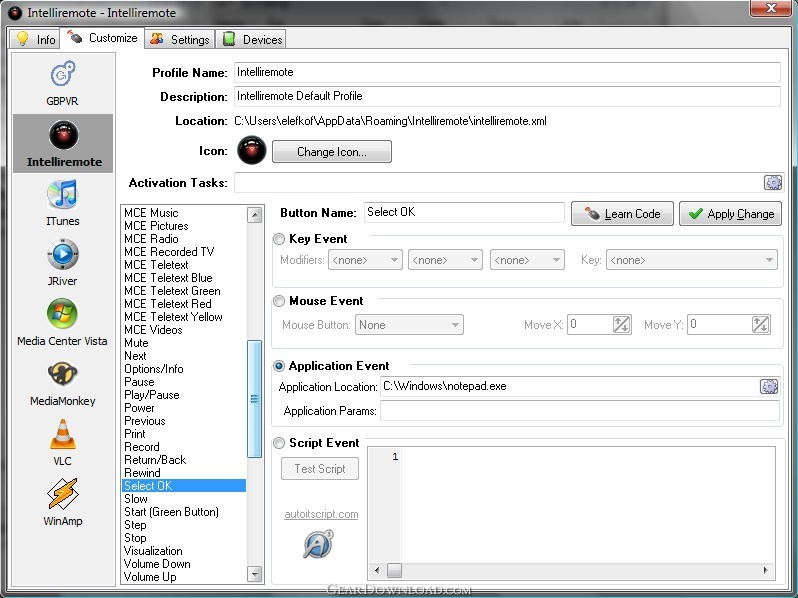Viewport: 798px width, 598px height.
Task: Select 'Select OK' highlighted item
Action: coord(184,486)
